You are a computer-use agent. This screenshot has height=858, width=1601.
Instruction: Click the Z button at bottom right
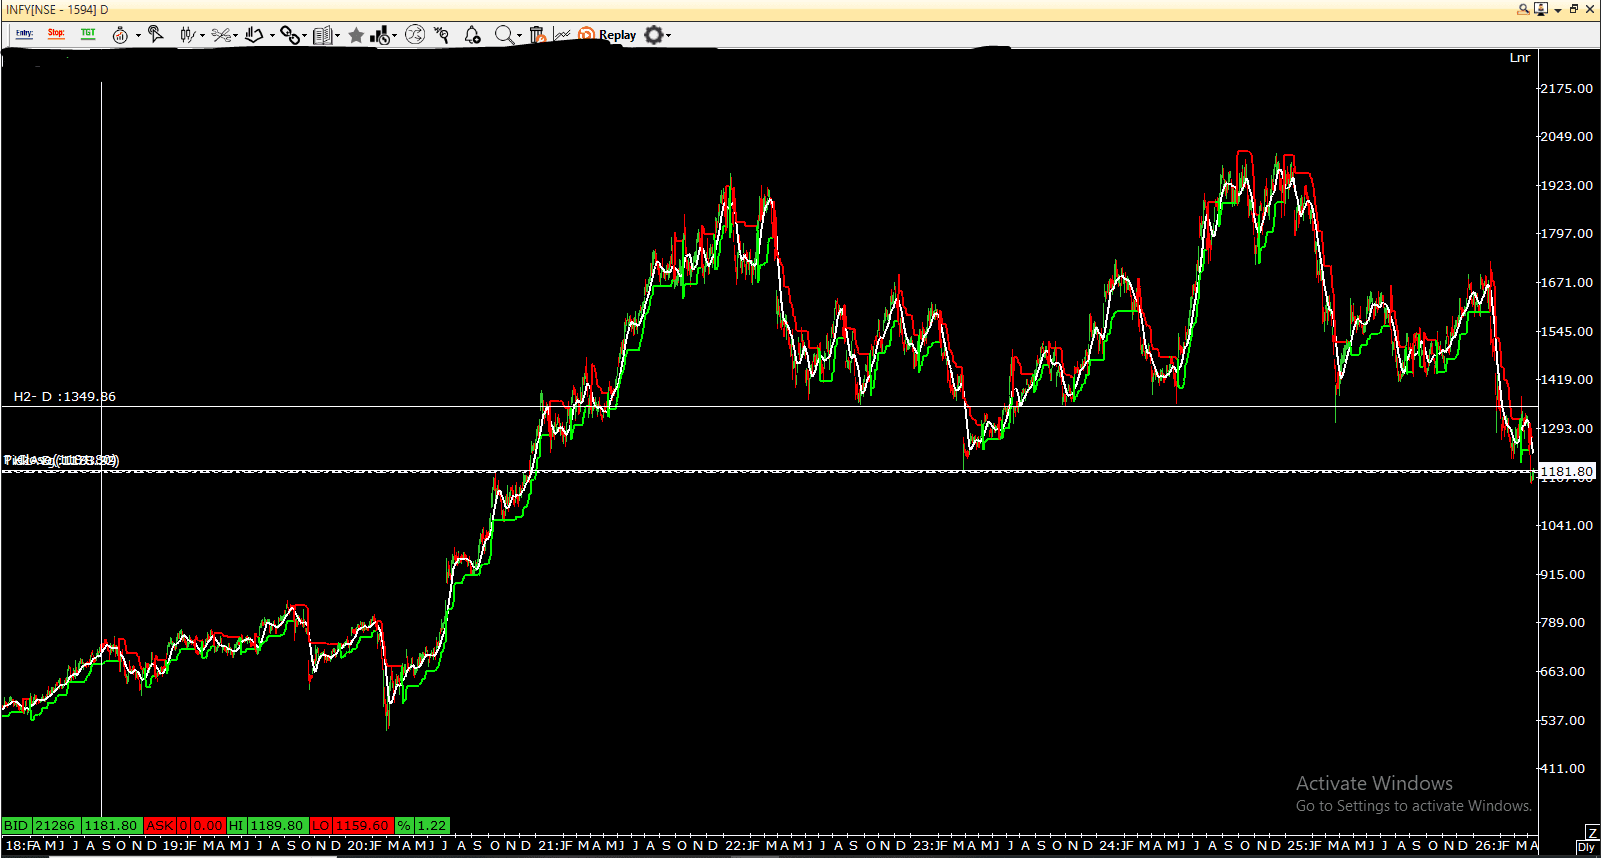[1593, 833]
